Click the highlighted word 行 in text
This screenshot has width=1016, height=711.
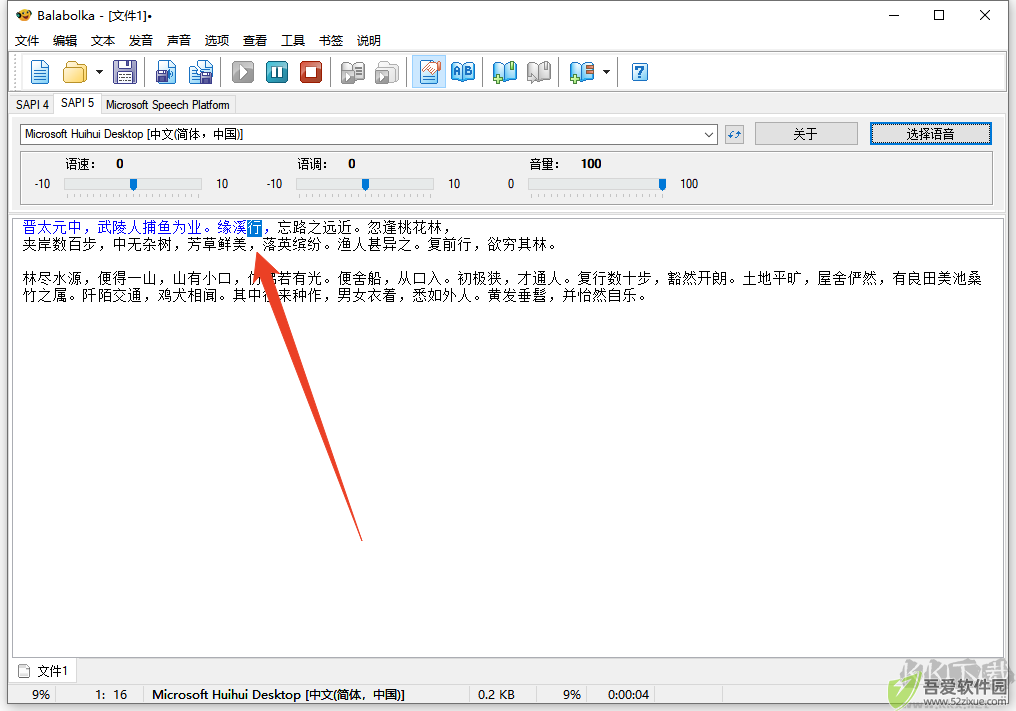pyautogui.click(x=254, y=227)
